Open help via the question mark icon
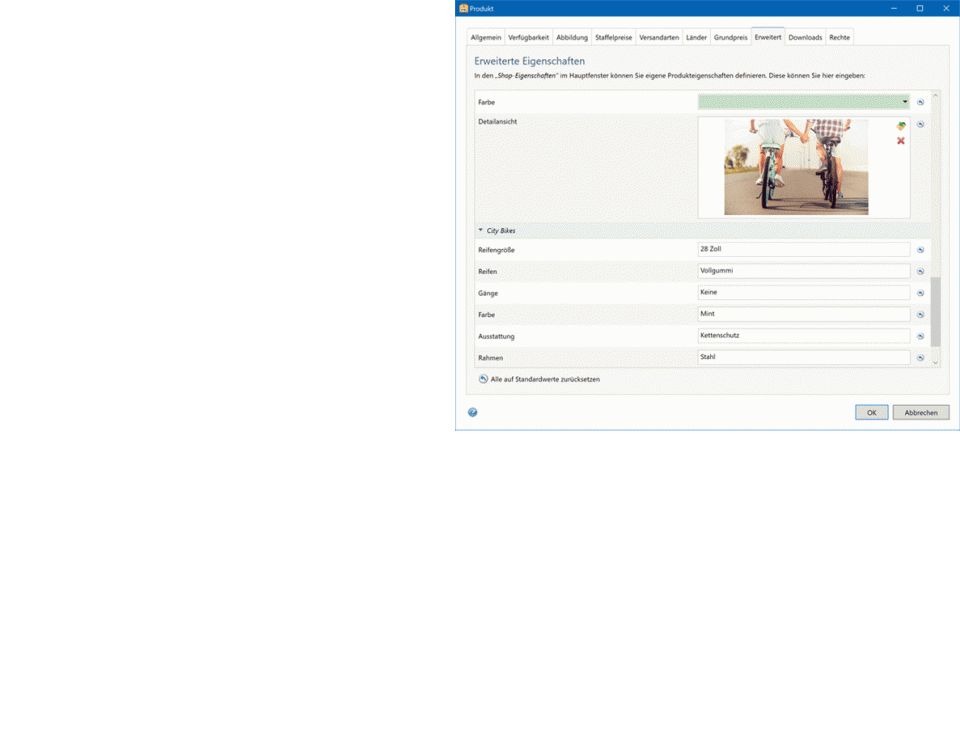Image resolution: width=960 pixels, height=739 pixels. [473, 412]
